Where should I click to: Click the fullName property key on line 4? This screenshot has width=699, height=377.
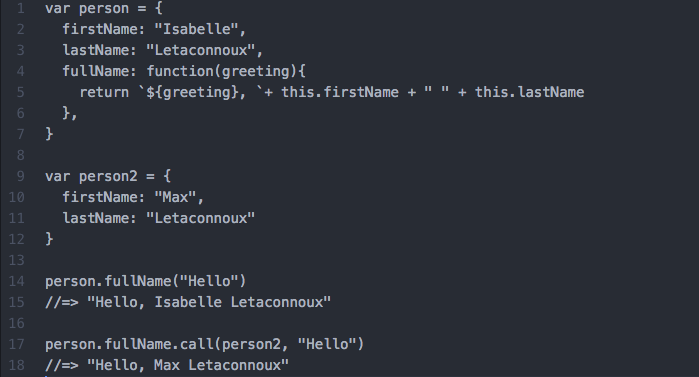pos(95,71)
